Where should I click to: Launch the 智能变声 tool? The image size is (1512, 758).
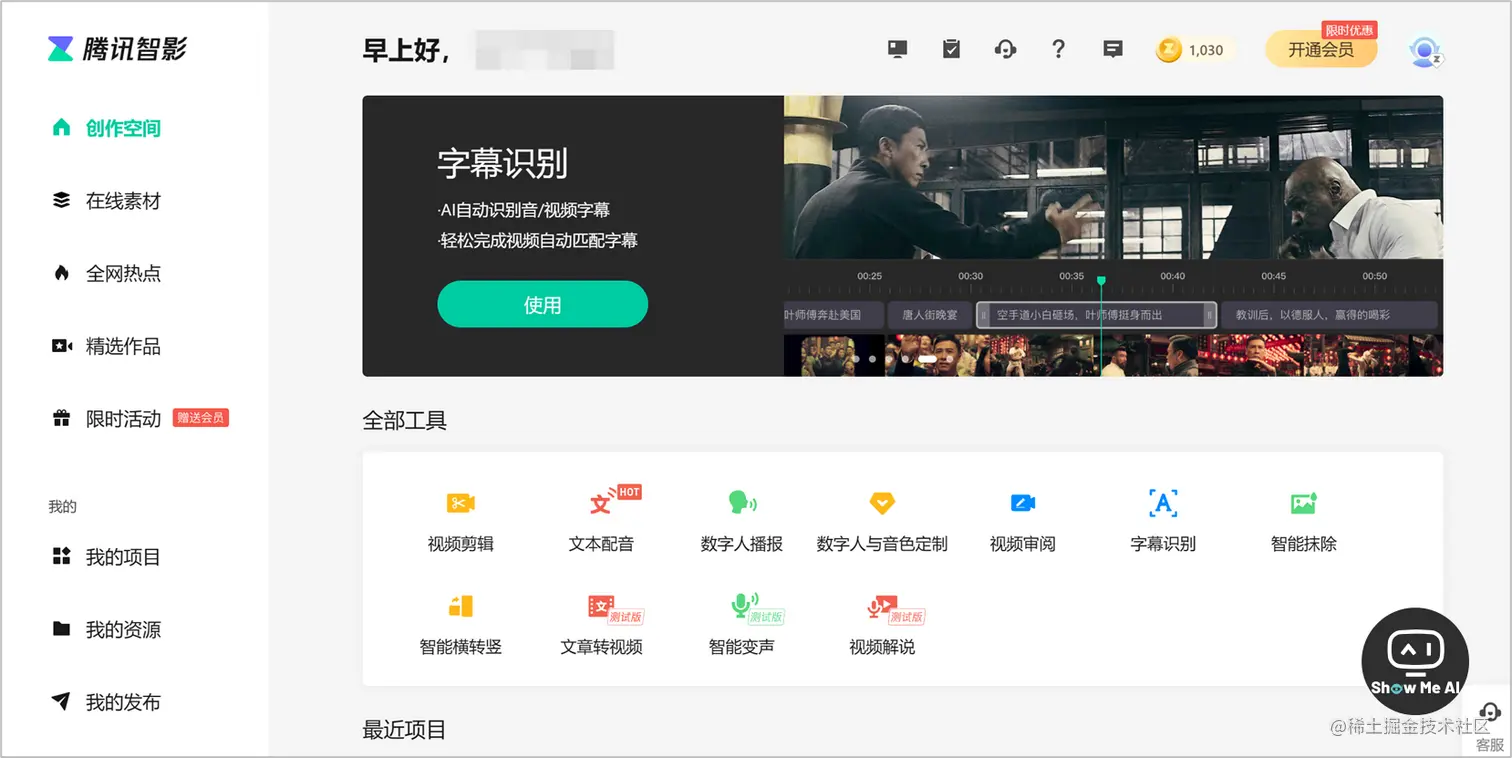pos(742,623)
